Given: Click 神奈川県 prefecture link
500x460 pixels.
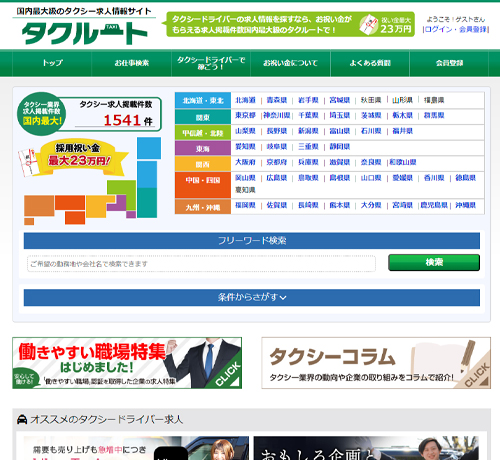Looking at the screenshot, I should pyautogui.click(x=277, y=115).
